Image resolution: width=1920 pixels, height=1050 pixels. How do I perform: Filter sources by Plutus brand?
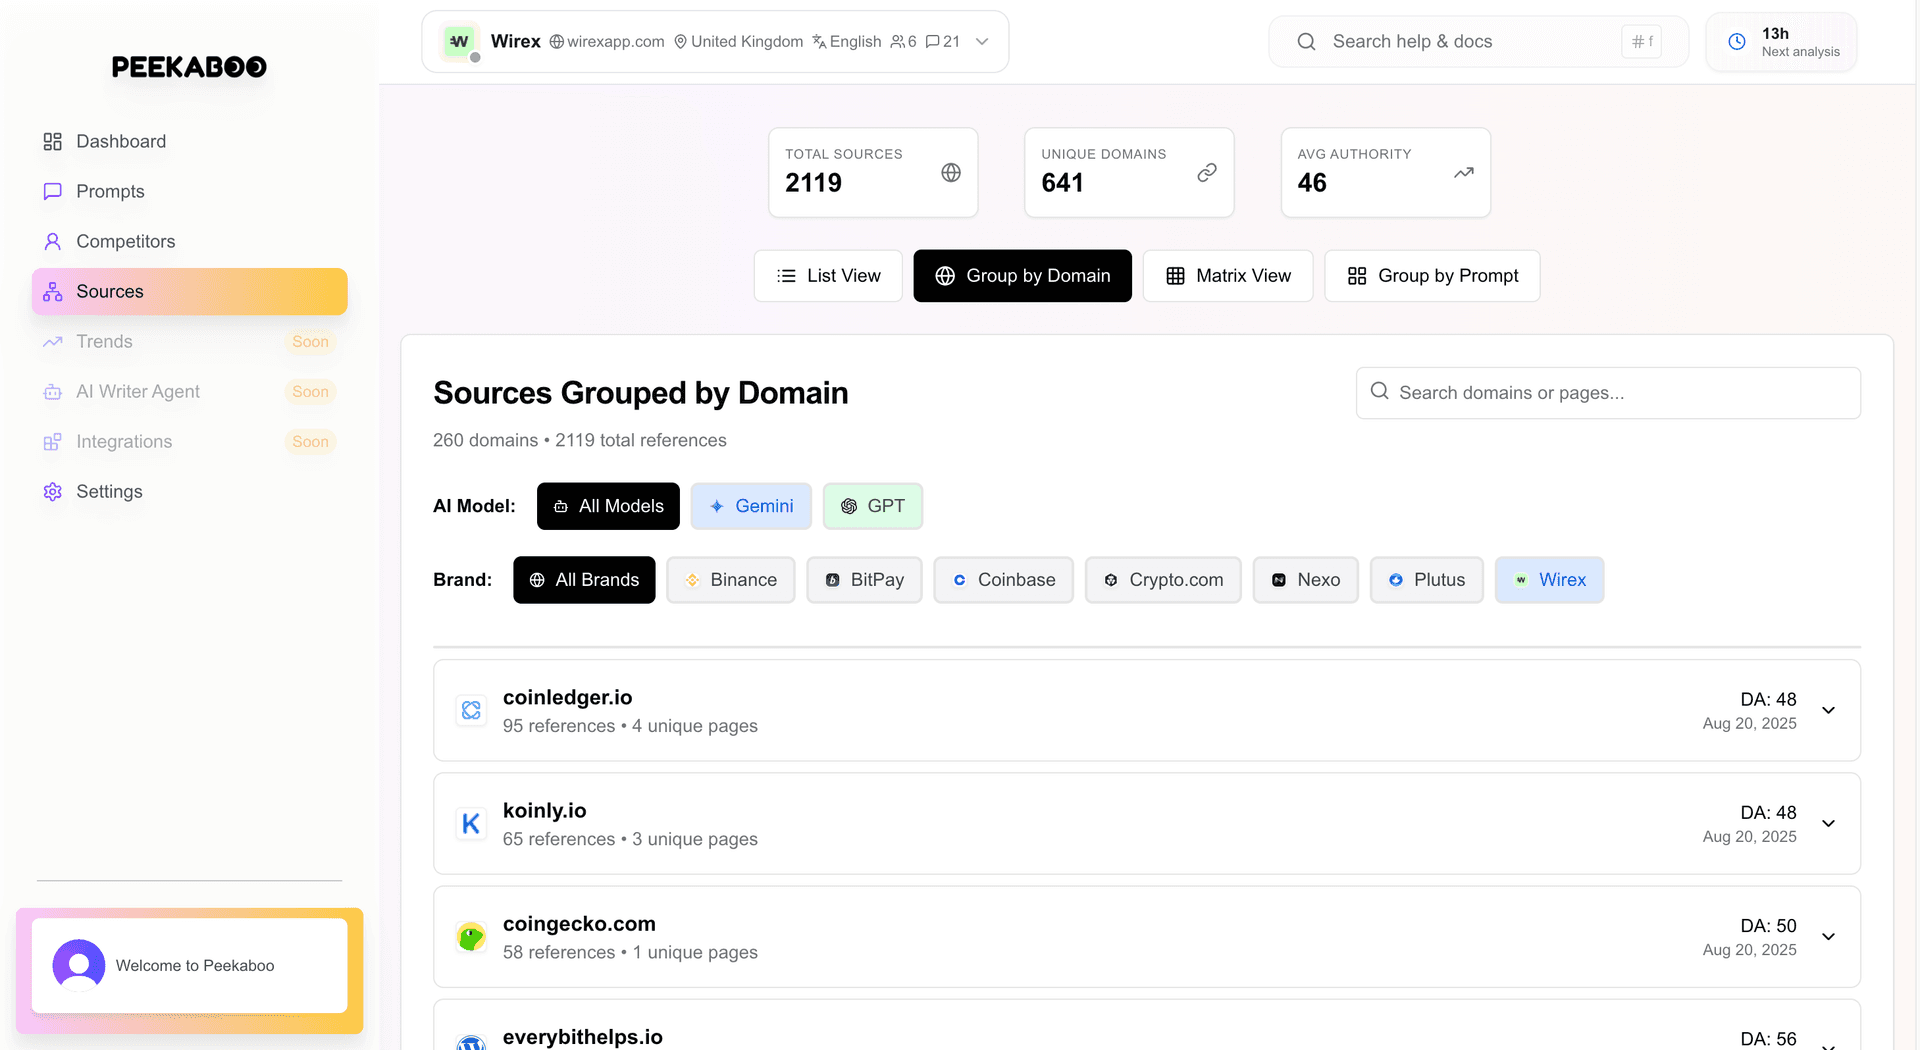(x=1427, y=580)
